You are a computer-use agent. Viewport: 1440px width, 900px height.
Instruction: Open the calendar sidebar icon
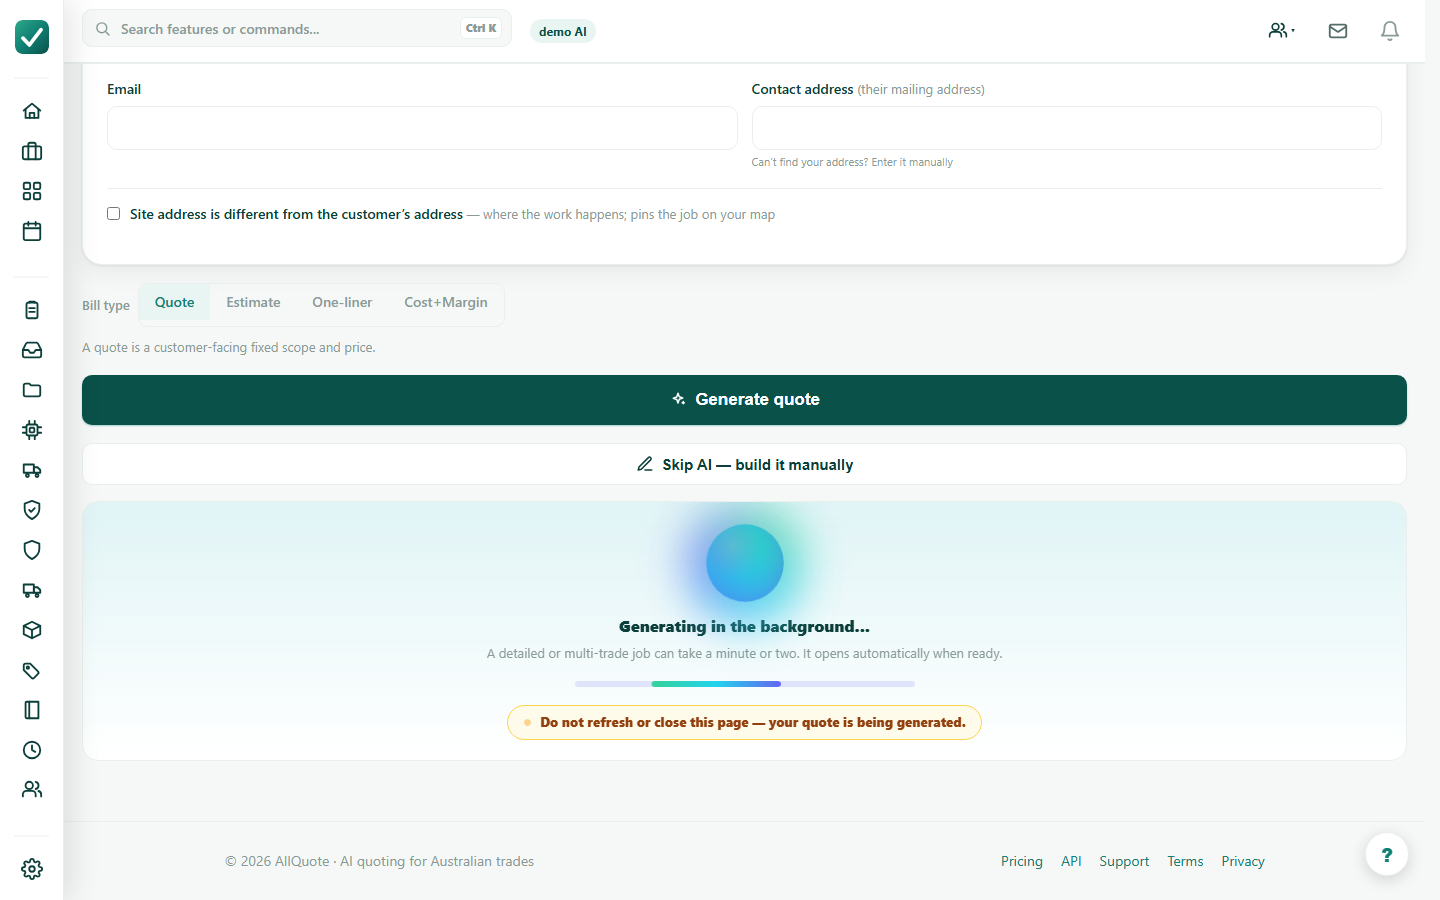click(x=32, y=231)
